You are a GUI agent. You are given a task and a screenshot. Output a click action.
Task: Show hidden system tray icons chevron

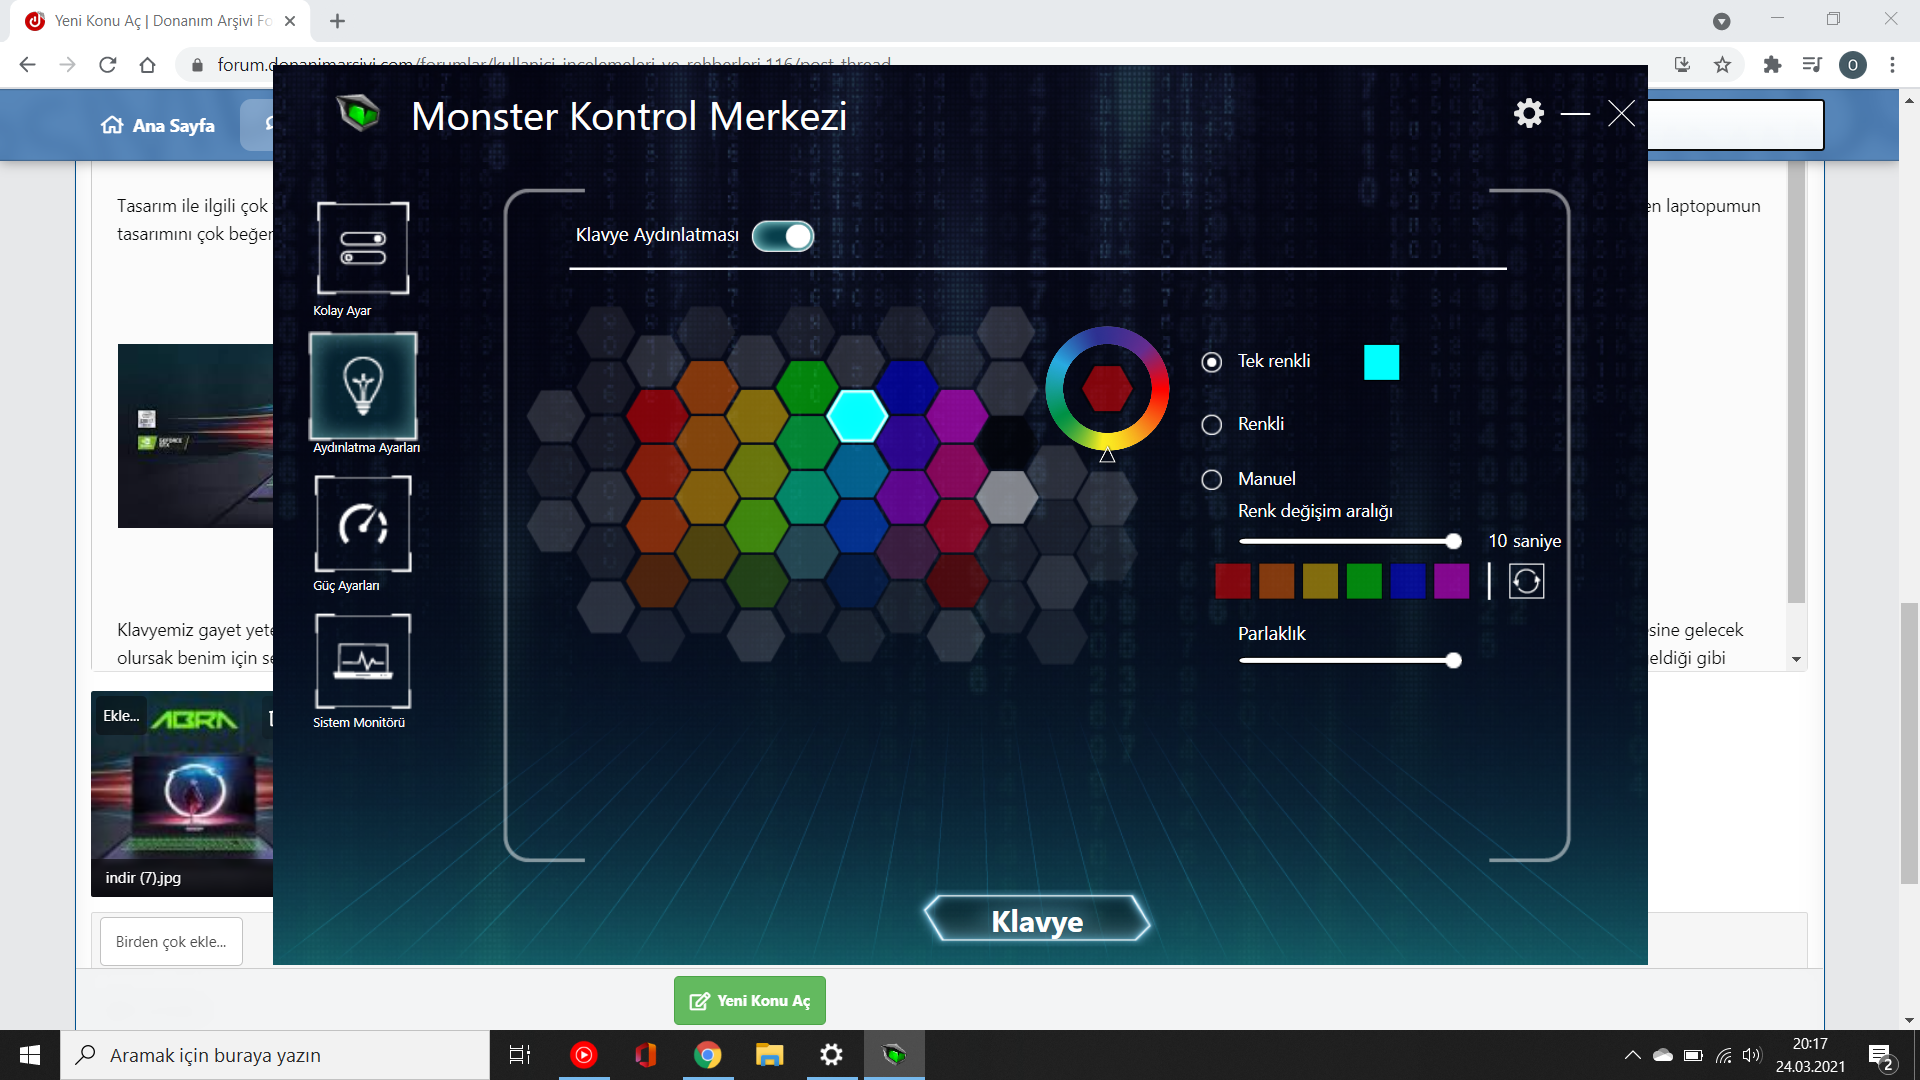1632,1055
